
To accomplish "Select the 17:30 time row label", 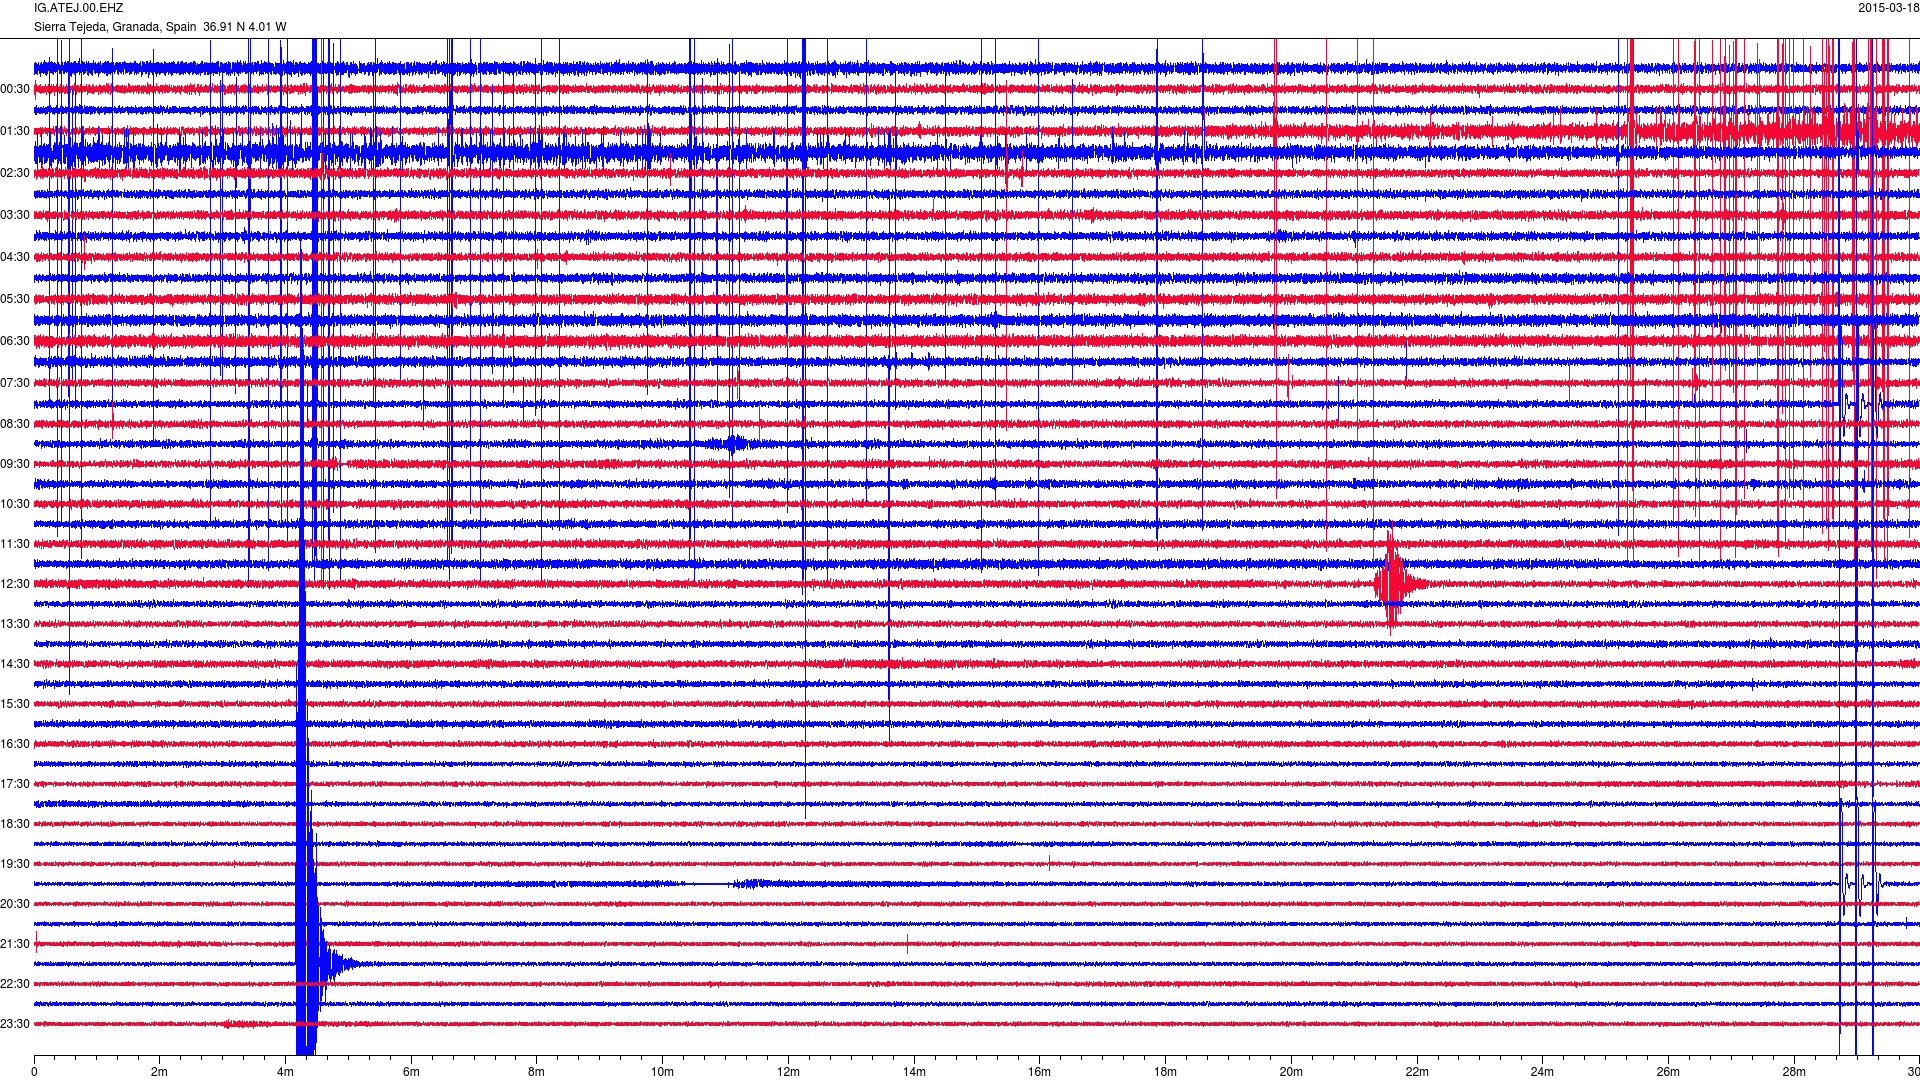I will 15,784.
